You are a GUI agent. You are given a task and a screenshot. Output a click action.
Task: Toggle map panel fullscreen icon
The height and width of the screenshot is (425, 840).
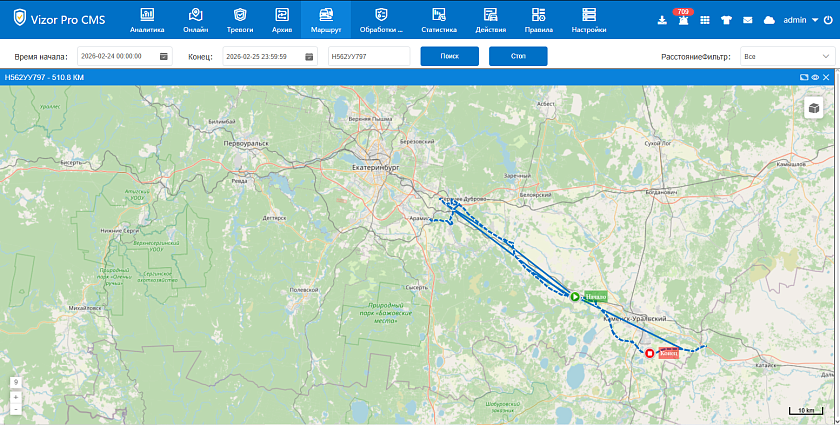pyautogui.click(x=804, y=77)
